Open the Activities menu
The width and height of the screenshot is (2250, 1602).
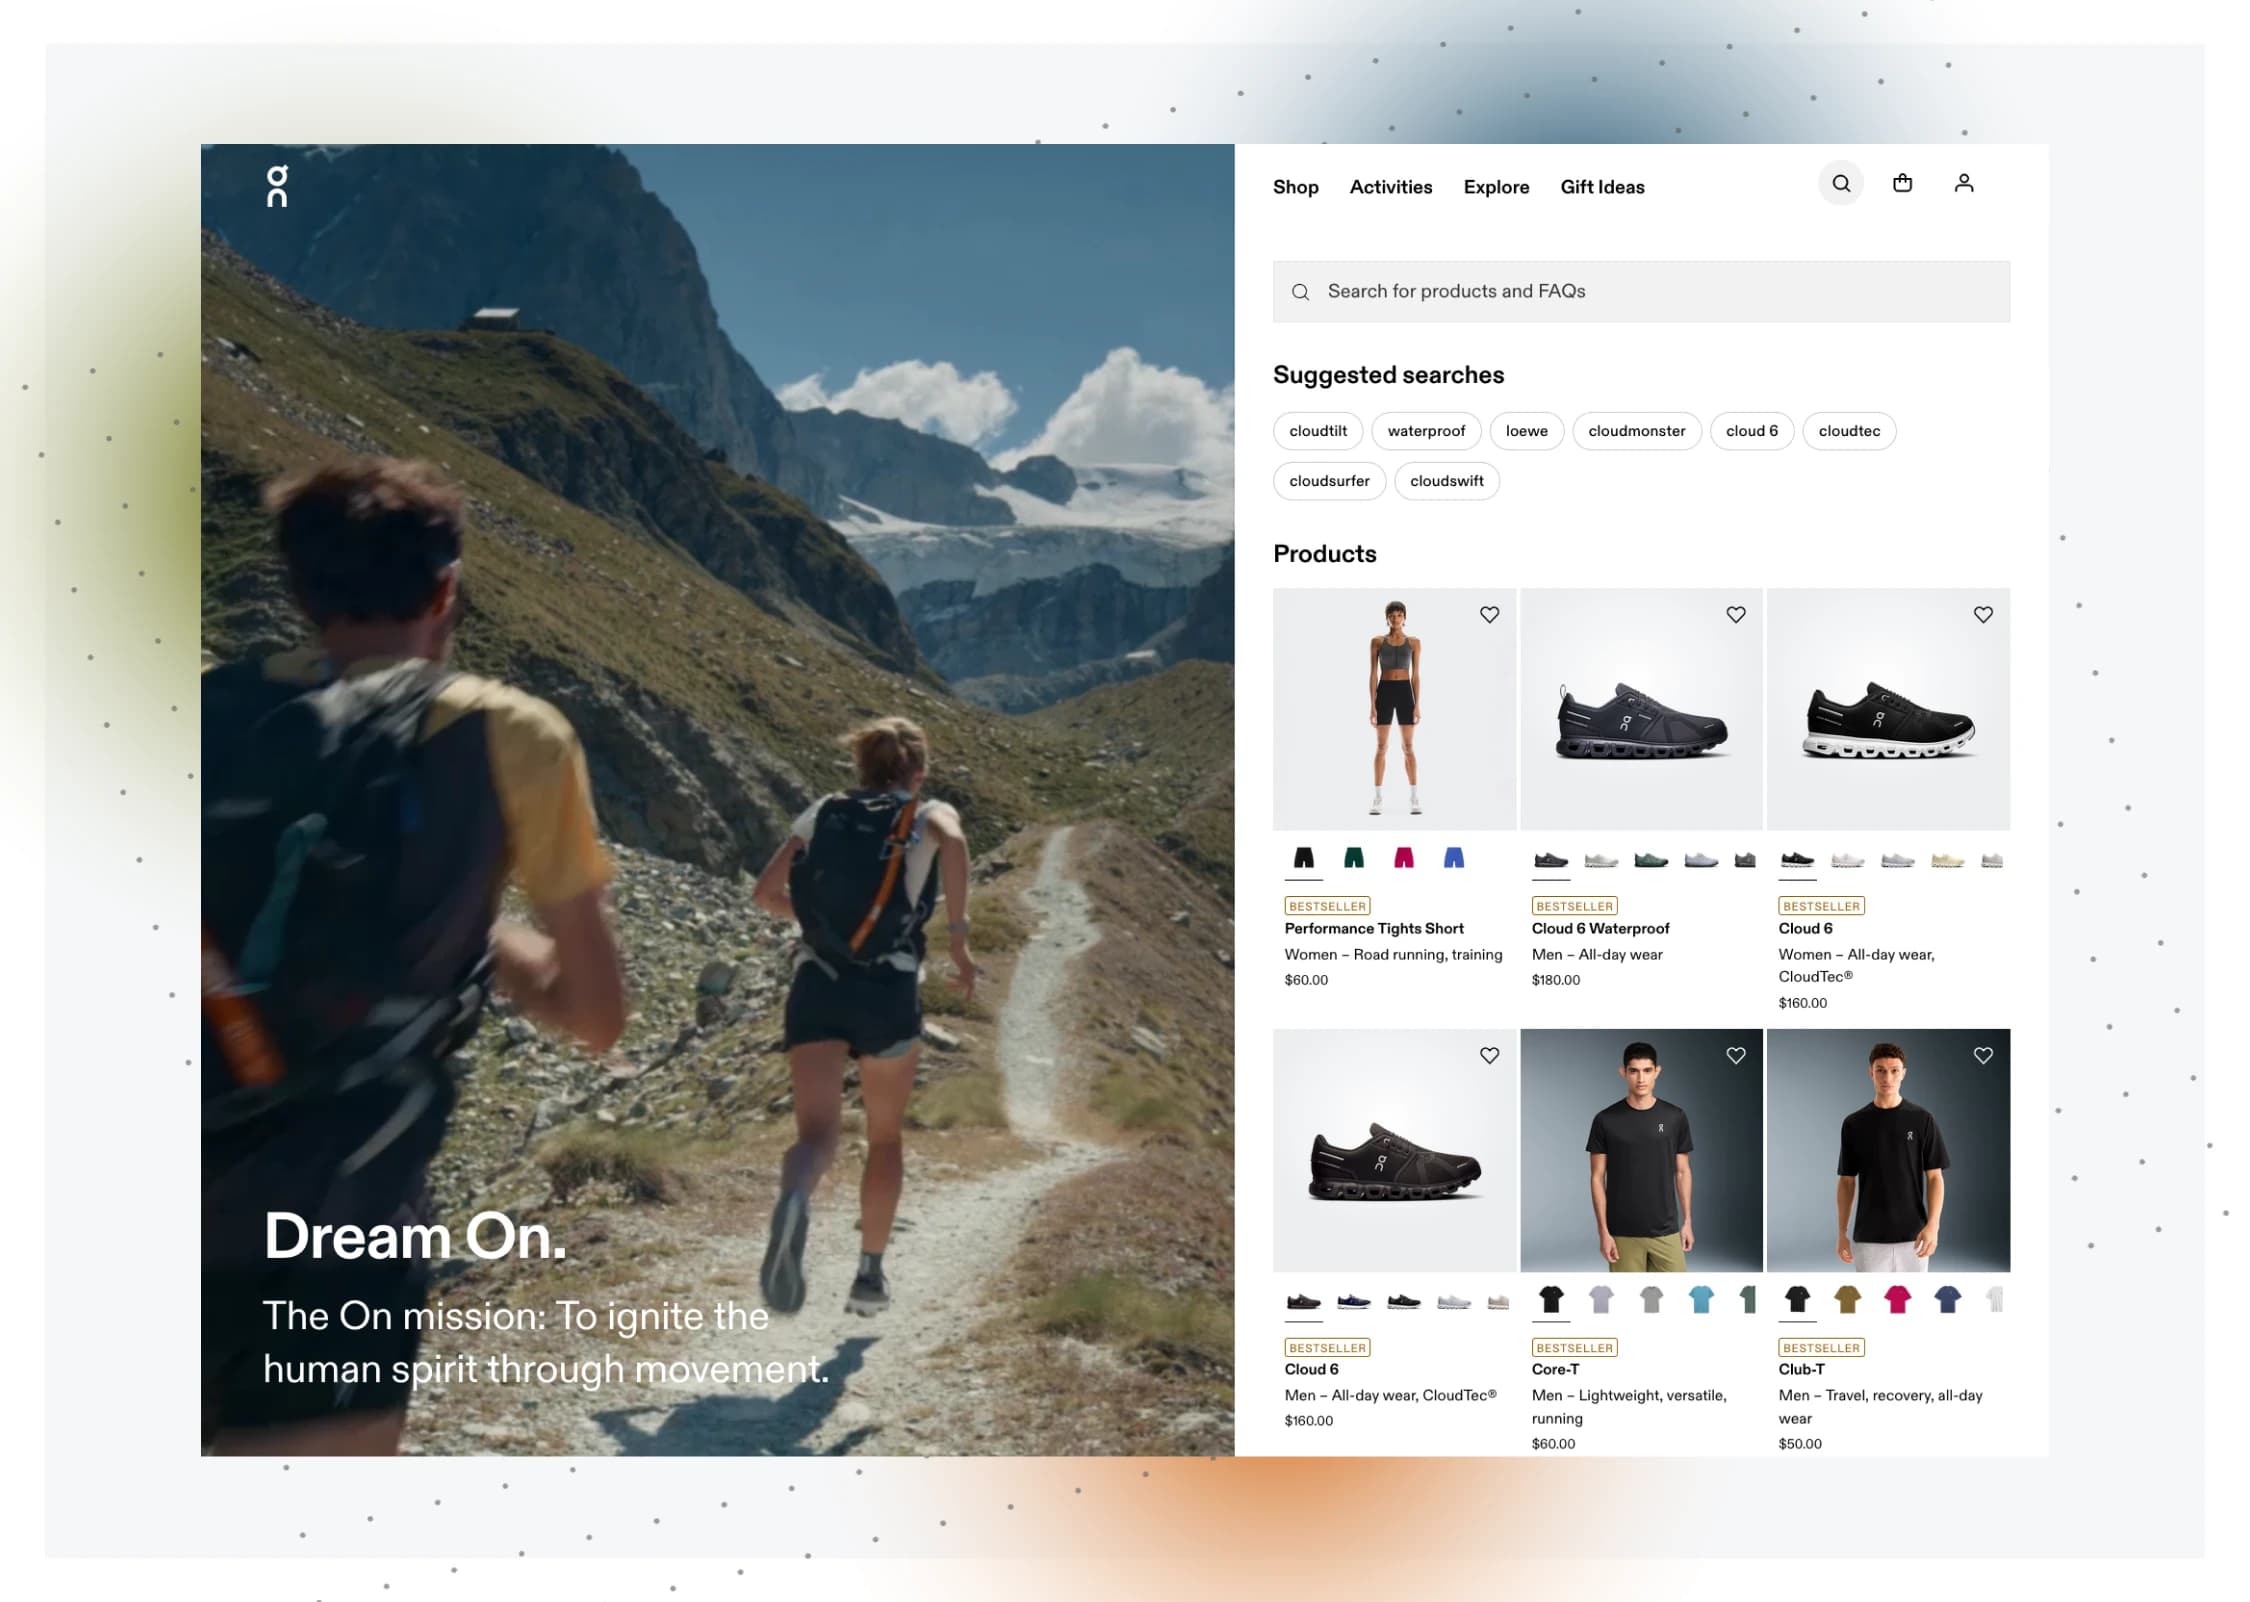(x=1390, y=187)
